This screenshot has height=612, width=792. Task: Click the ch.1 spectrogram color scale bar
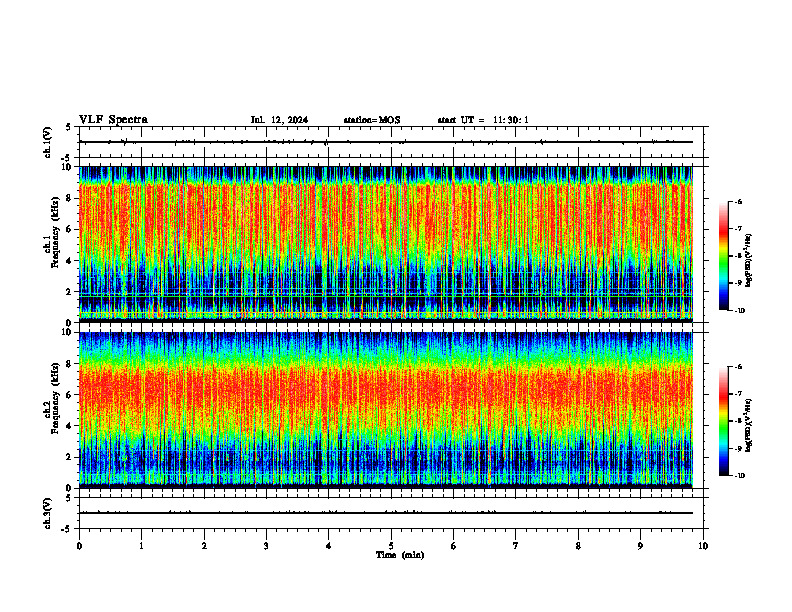(723, 256)
